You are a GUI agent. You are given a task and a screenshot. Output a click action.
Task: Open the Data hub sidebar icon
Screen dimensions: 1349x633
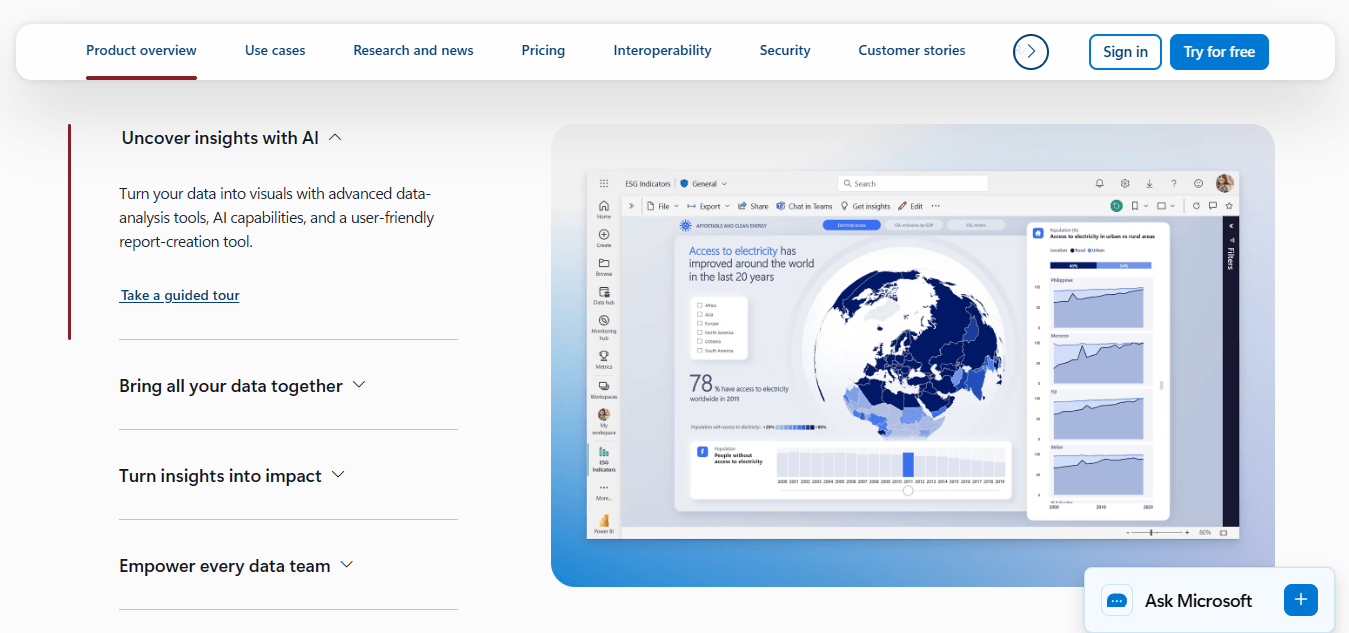(603, 292)
